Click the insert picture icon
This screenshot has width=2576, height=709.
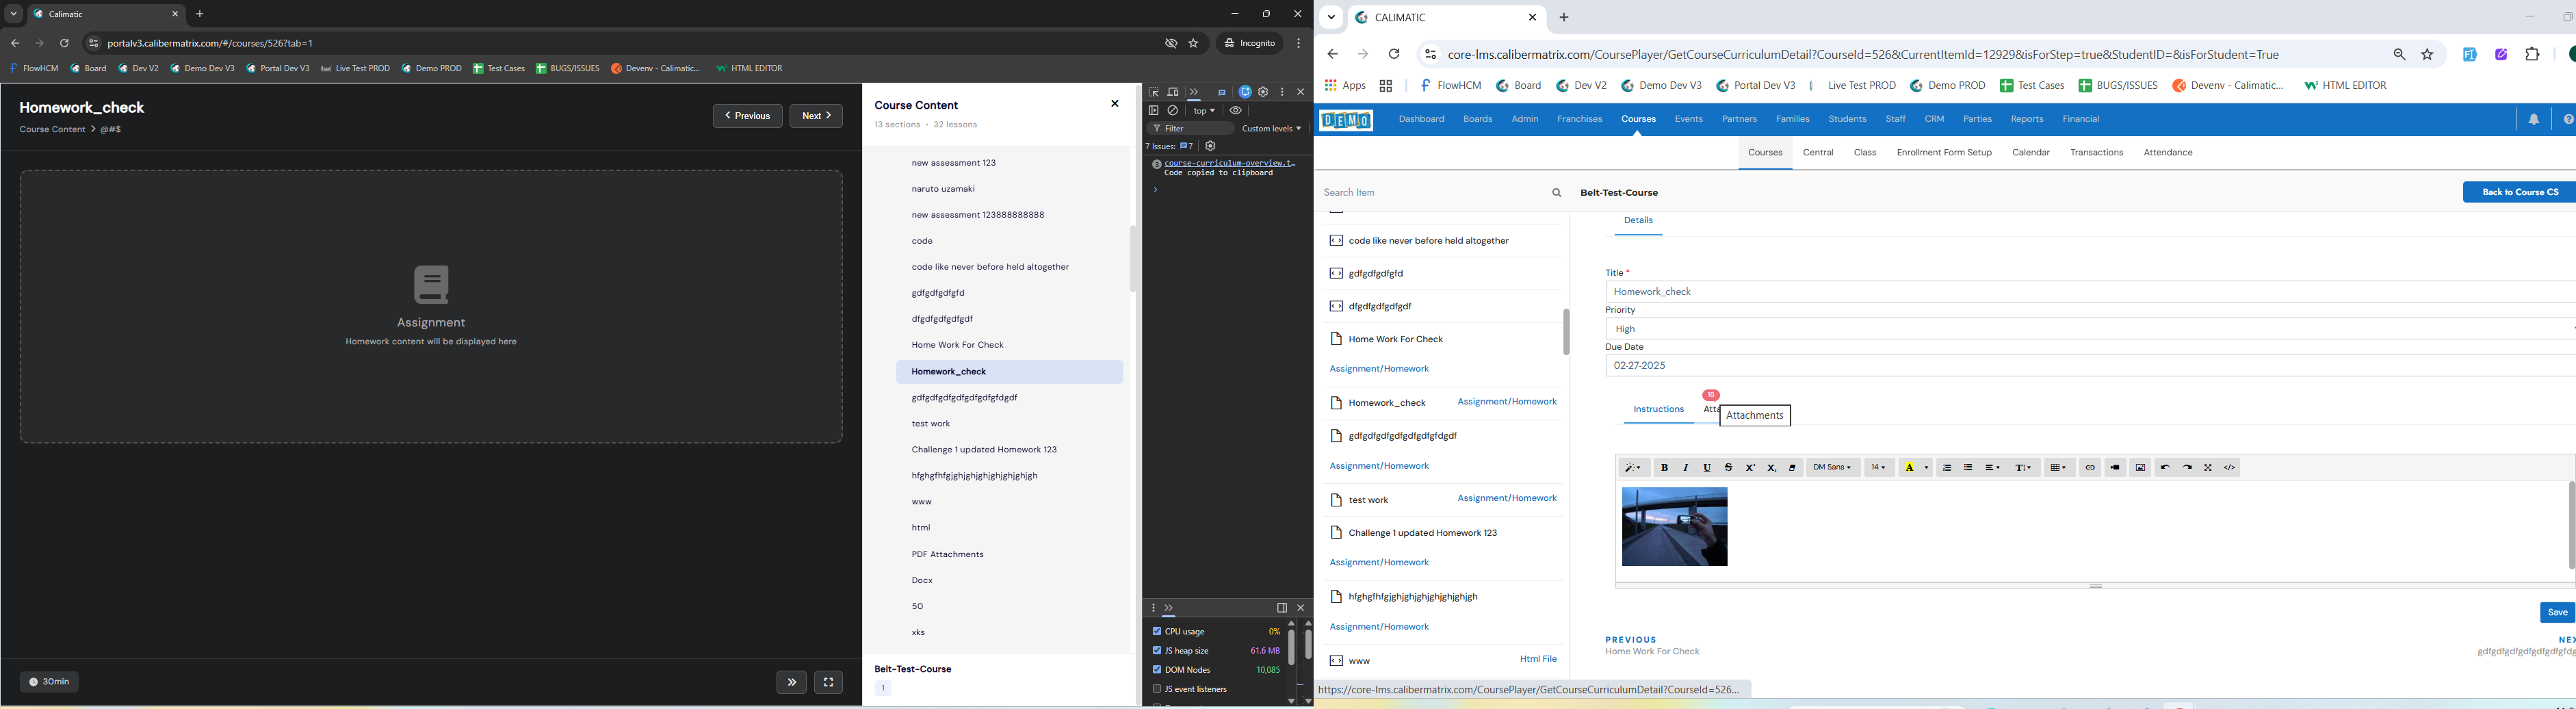pos(2140,468)
